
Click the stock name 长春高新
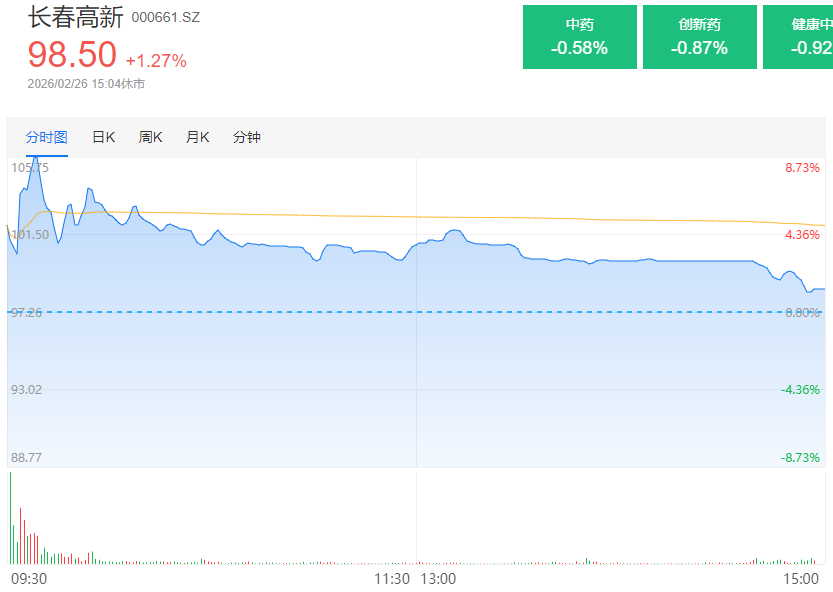[75, 17]
